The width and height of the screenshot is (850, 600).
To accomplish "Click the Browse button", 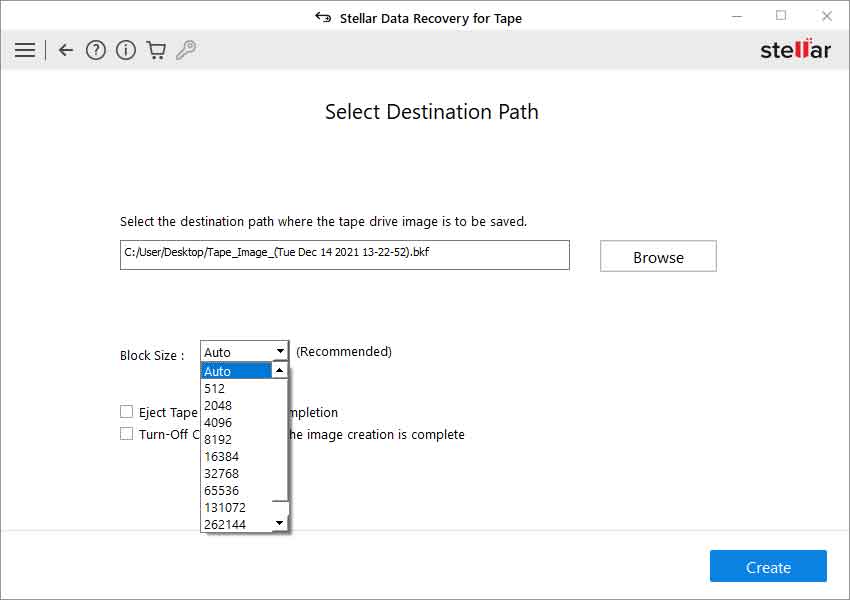I will [x=658, y=257].
